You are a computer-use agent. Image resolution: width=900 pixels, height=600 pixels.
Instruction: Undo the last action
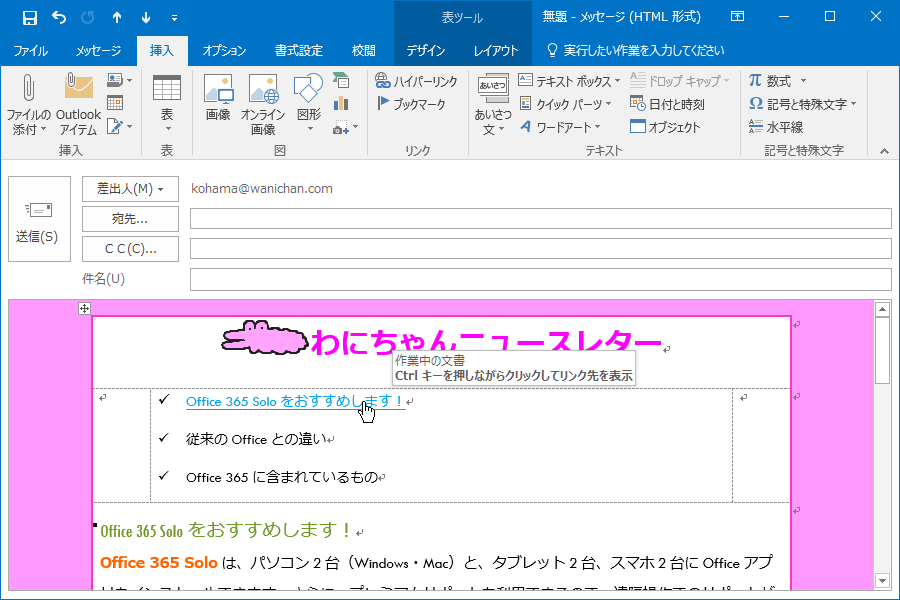coord(59,18)
